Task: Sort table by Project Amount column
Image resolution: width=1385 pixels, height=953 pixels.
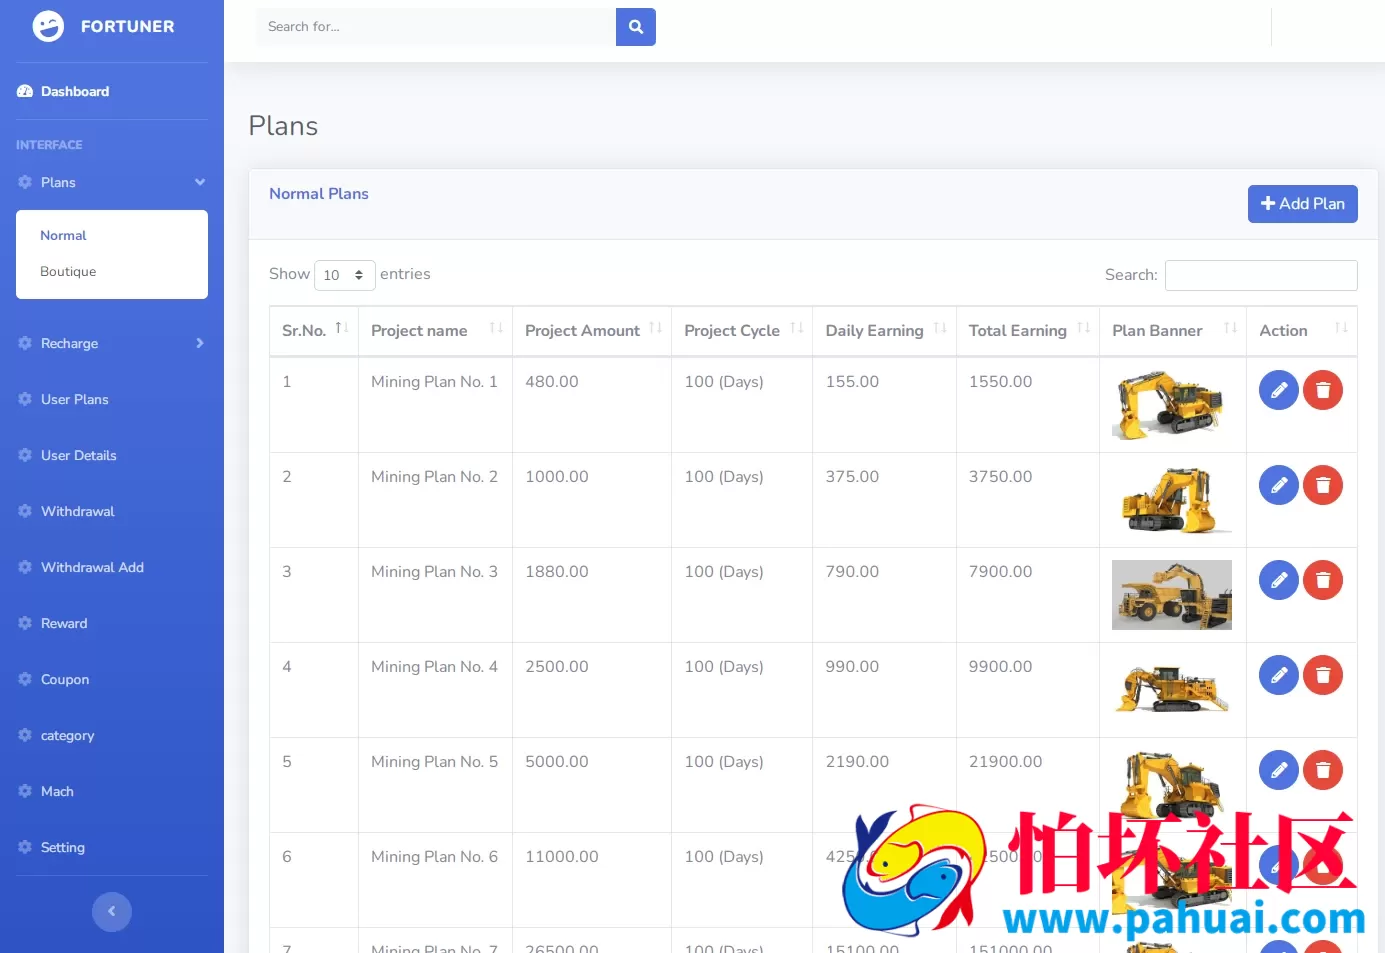Action: click(x=592, y=331)
